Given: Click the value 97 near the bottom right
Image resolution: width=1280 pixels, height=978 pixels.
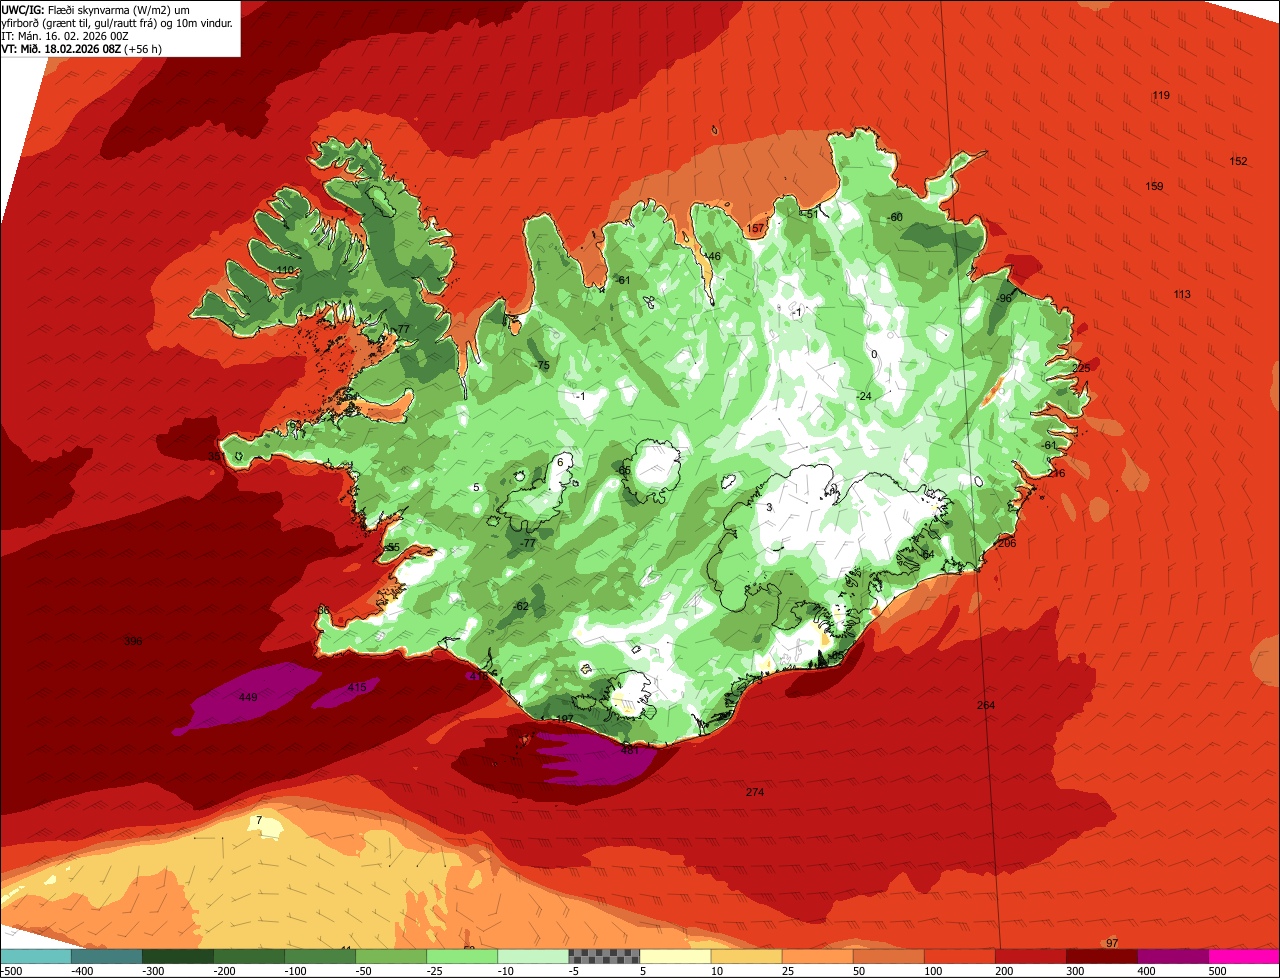Looking at the screenshot, I should click(1113, 944).
